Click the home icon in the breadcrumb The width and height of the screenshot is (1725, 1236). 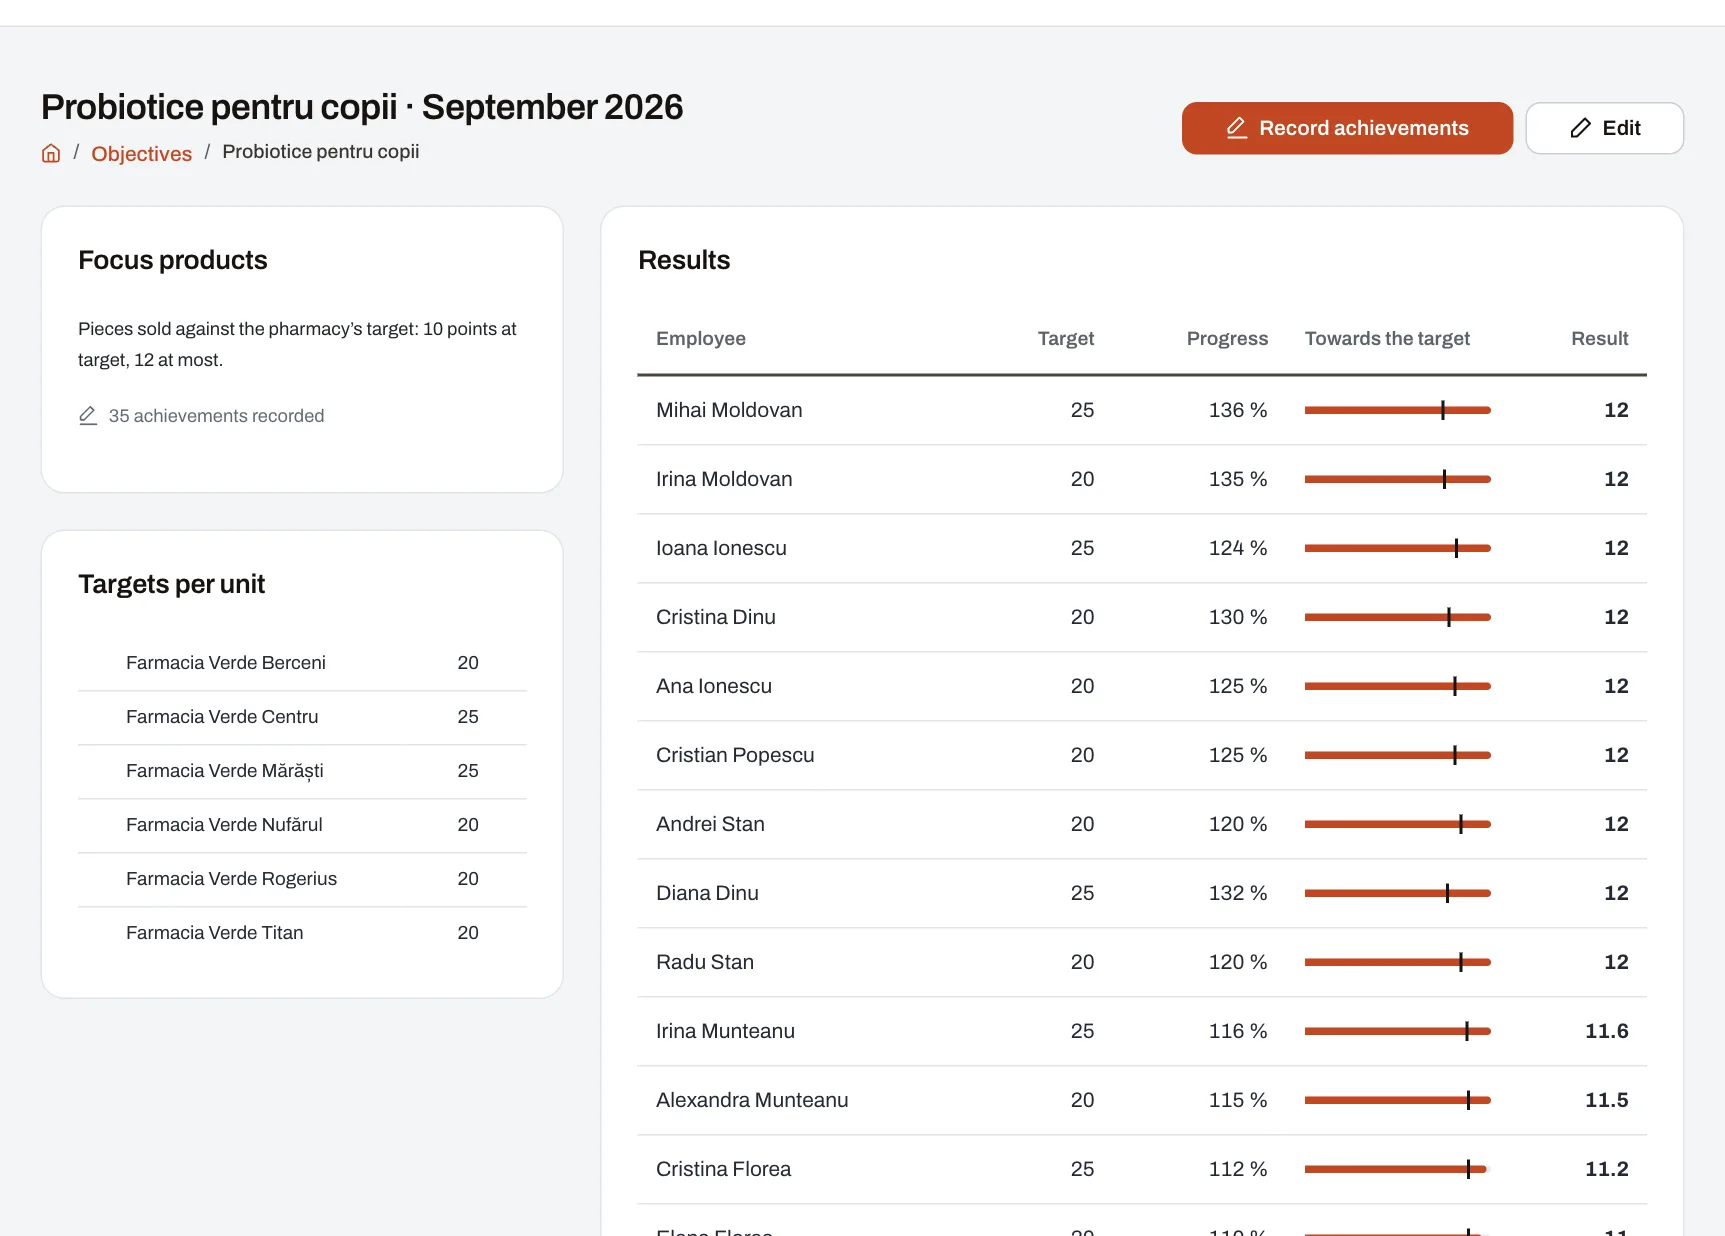click(x=51, y=153)
